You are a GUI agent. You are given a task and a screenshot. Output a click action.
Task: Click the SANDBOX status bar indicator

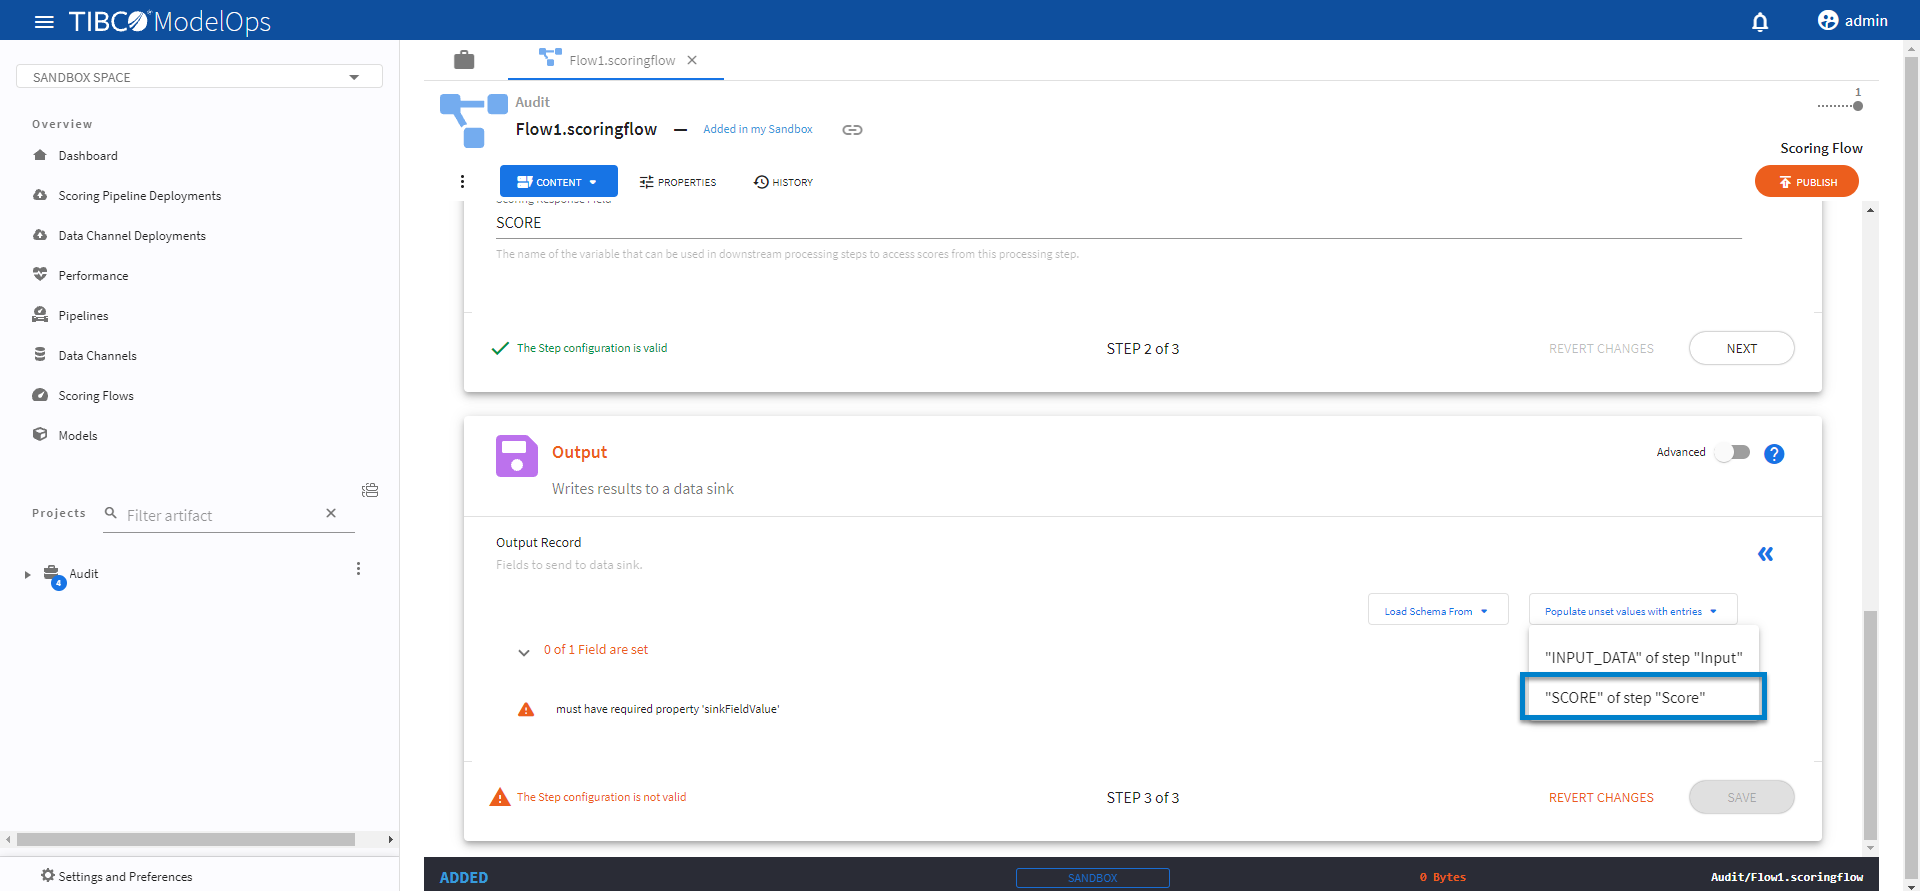tap(1092, 877)
